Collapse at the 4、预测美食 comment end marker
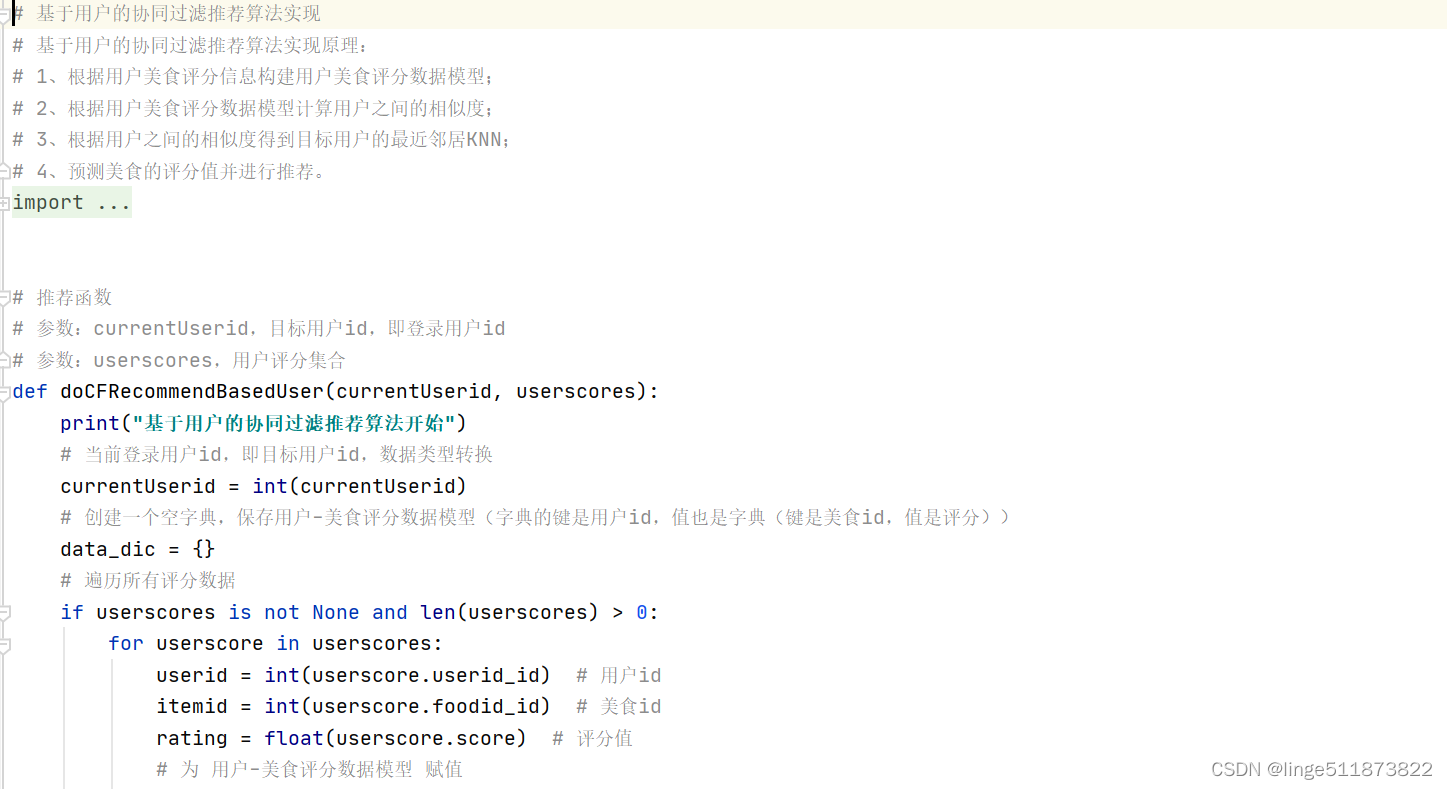The width and height of the screenshot is (1447, 789). (x=5, y=172)
